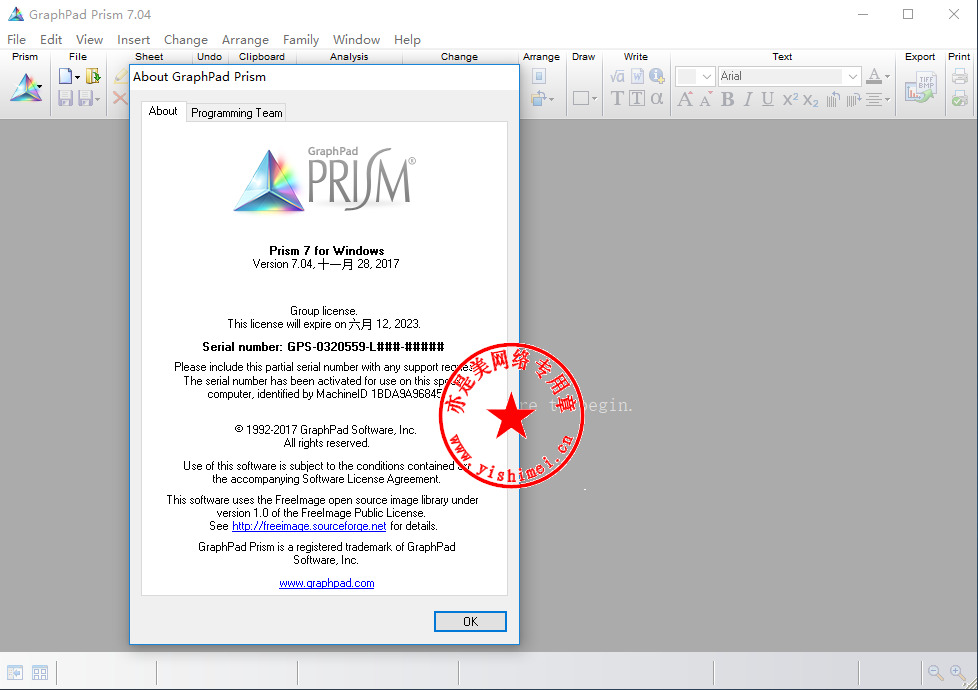Click the larger A increase font icon

[685, 99]
